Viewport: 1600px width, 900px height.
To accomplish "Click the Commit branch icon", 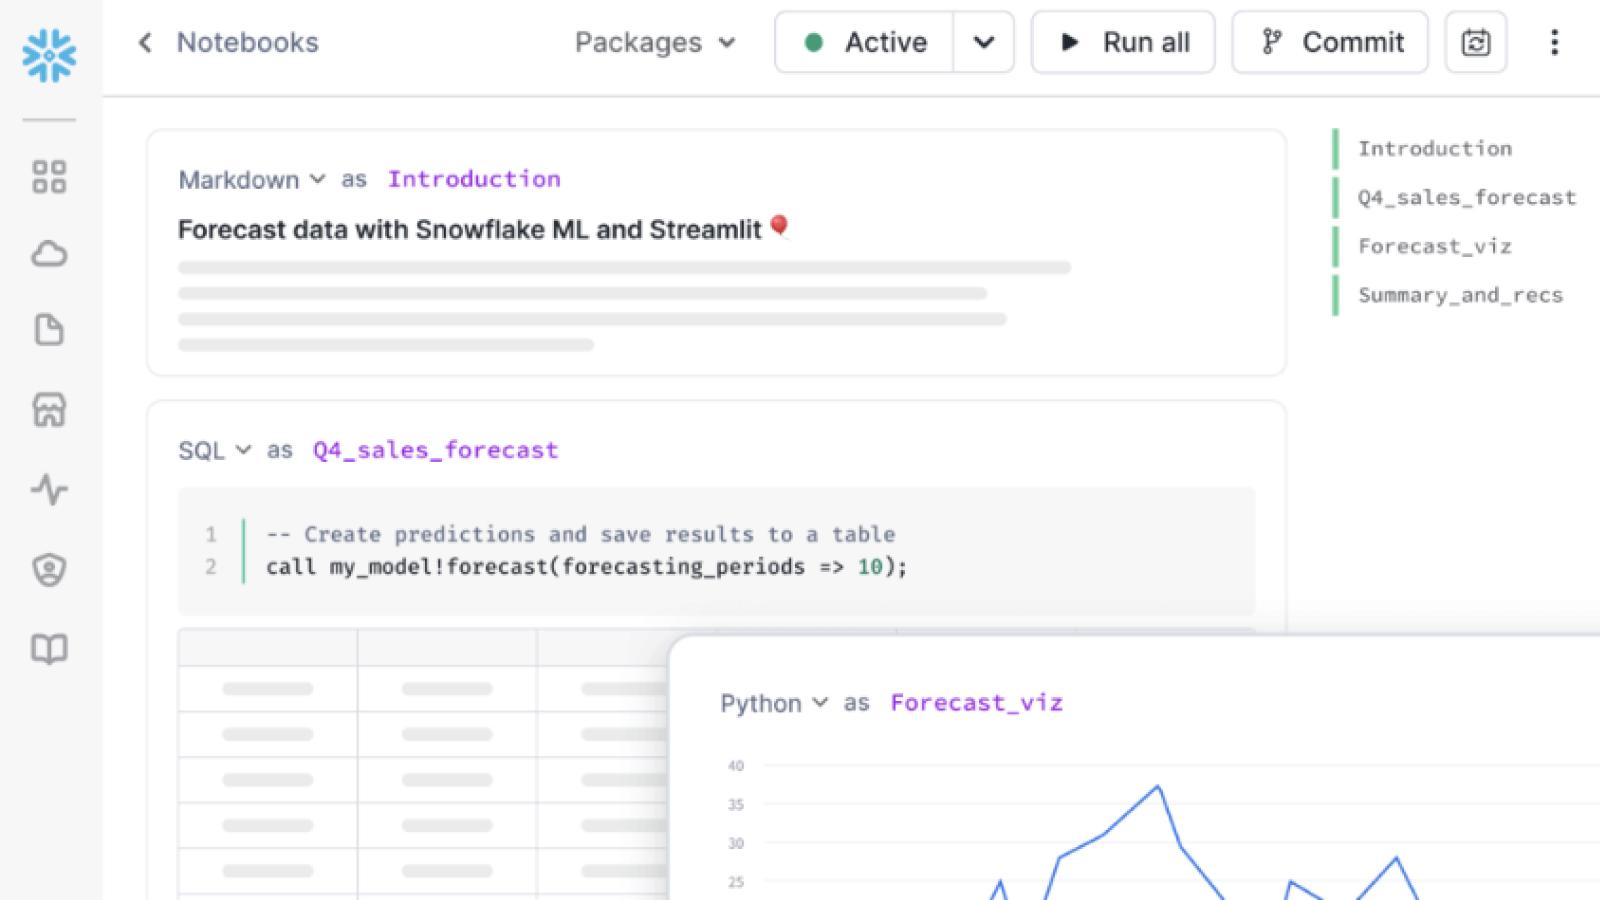I will coord(1271,42).
